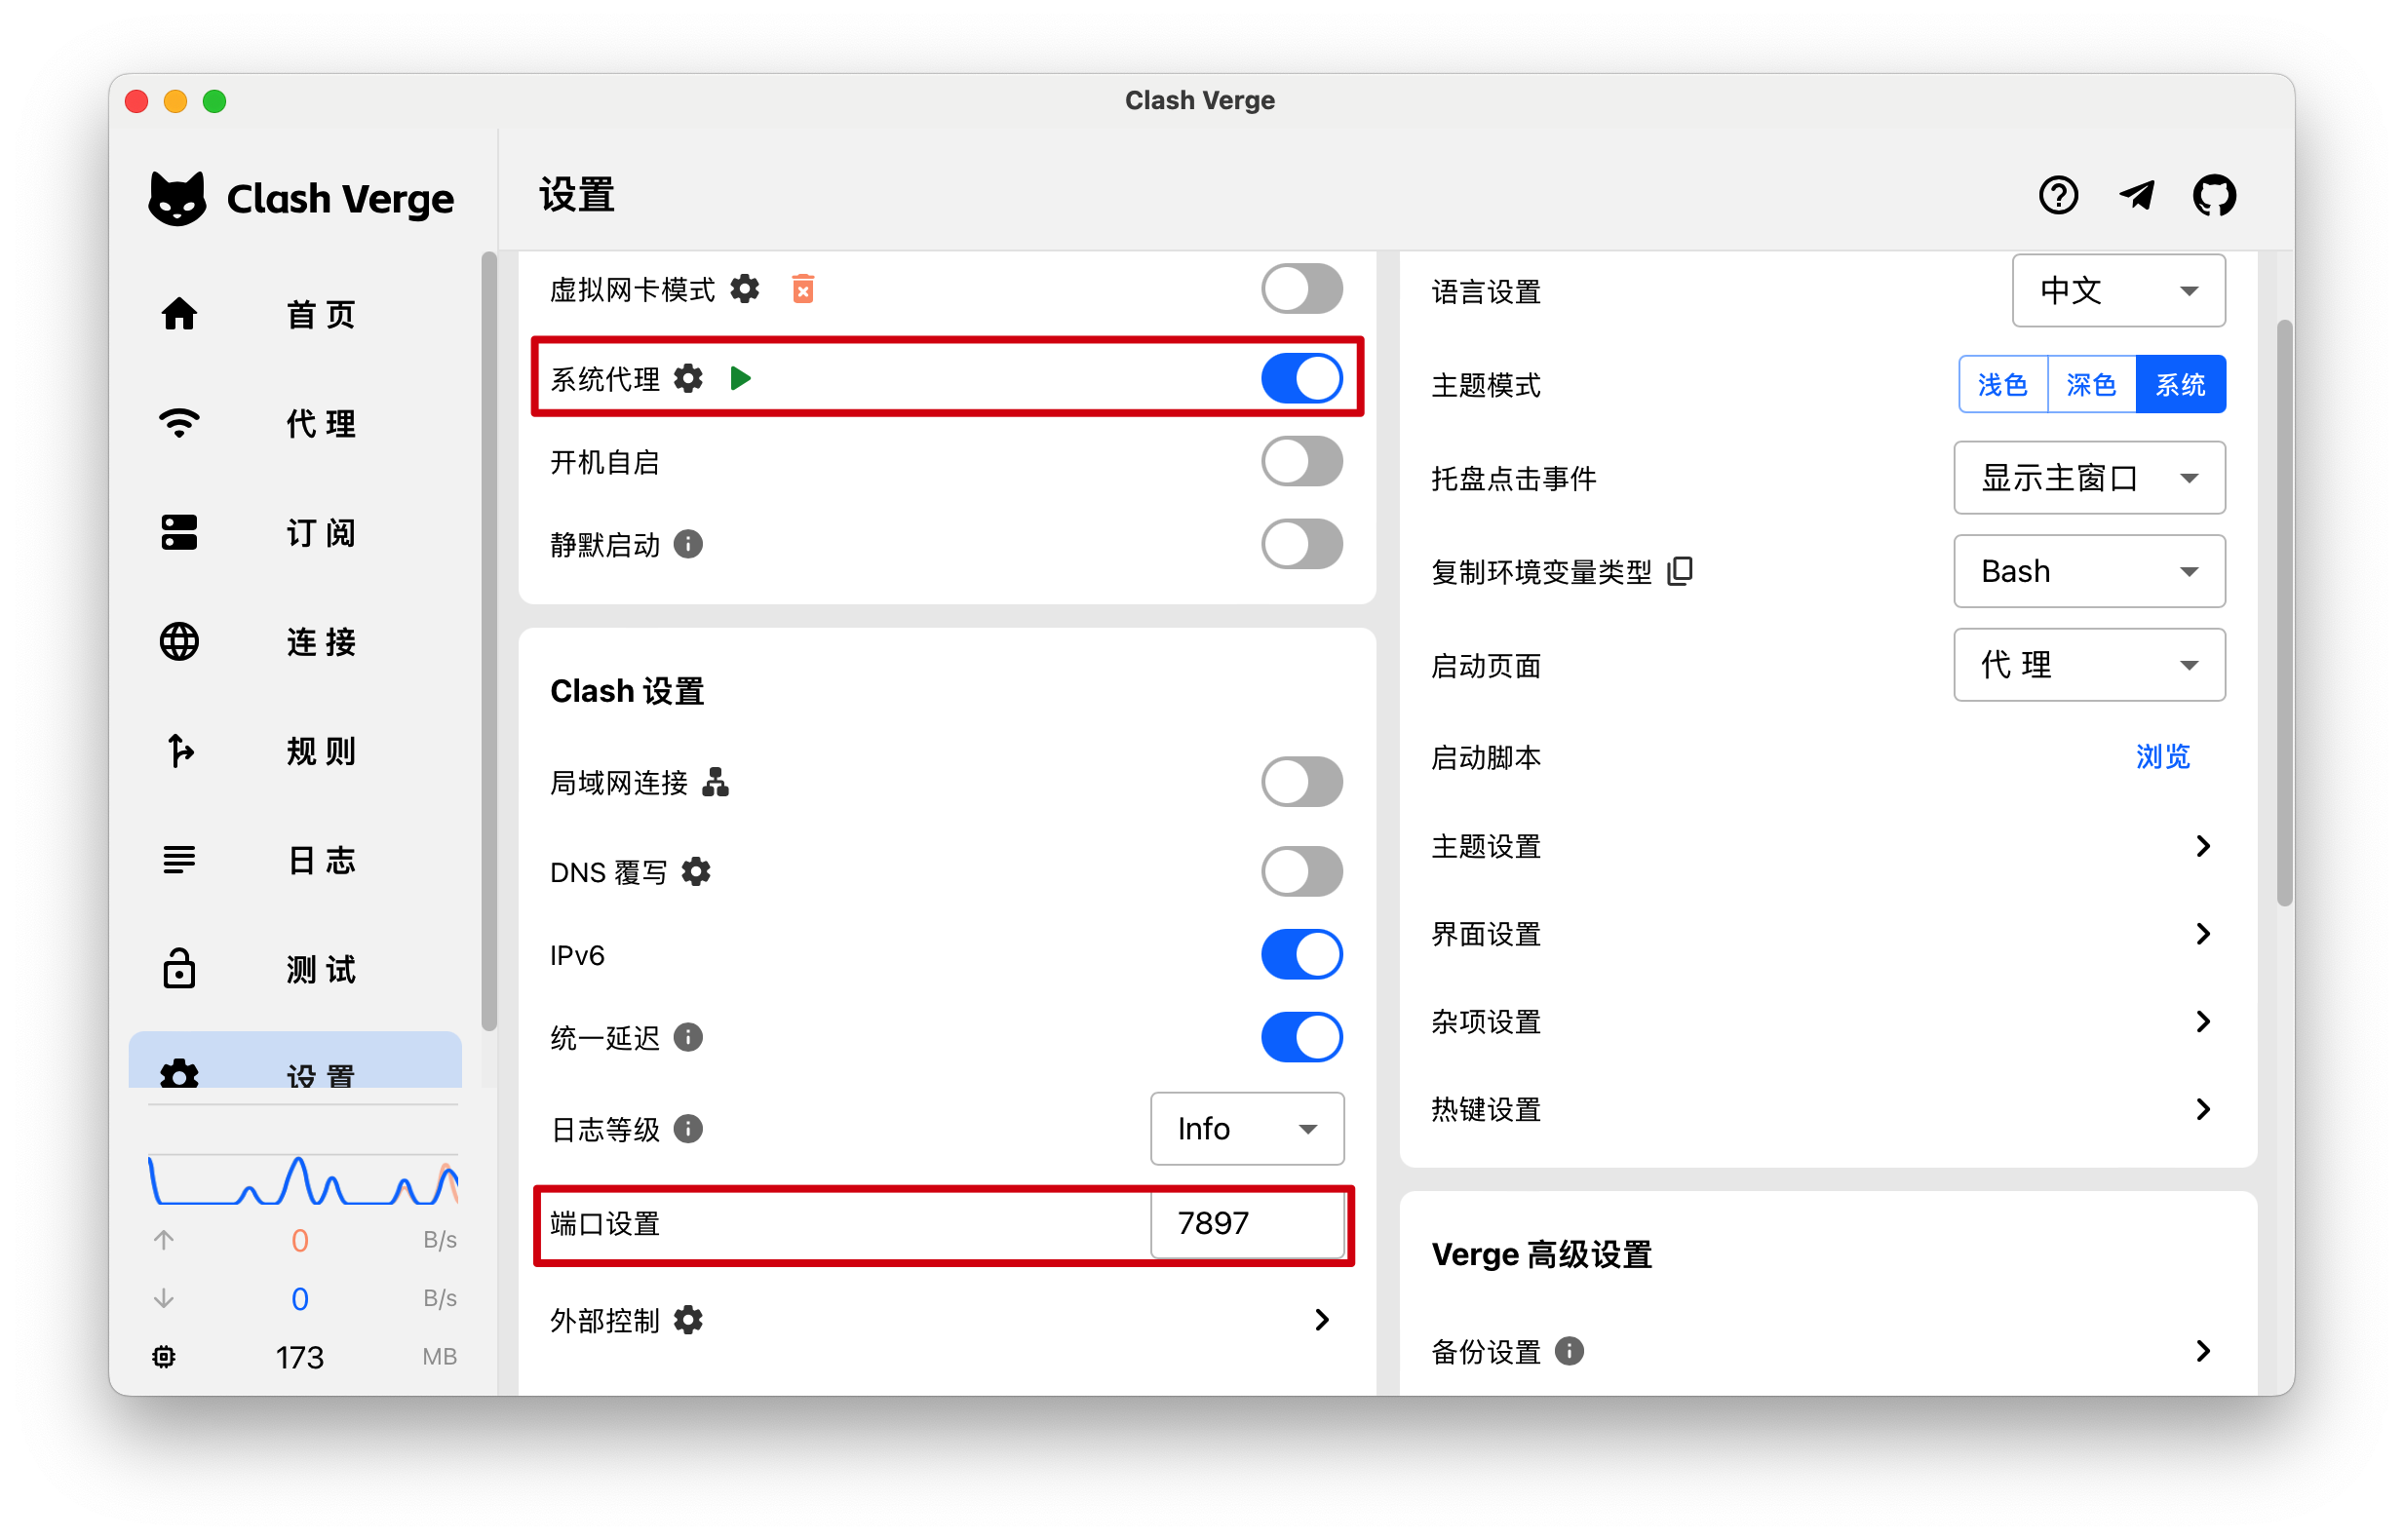Select the 深色 theme mode button
Screen dimensions: 2404x1540
[2090, 385]
